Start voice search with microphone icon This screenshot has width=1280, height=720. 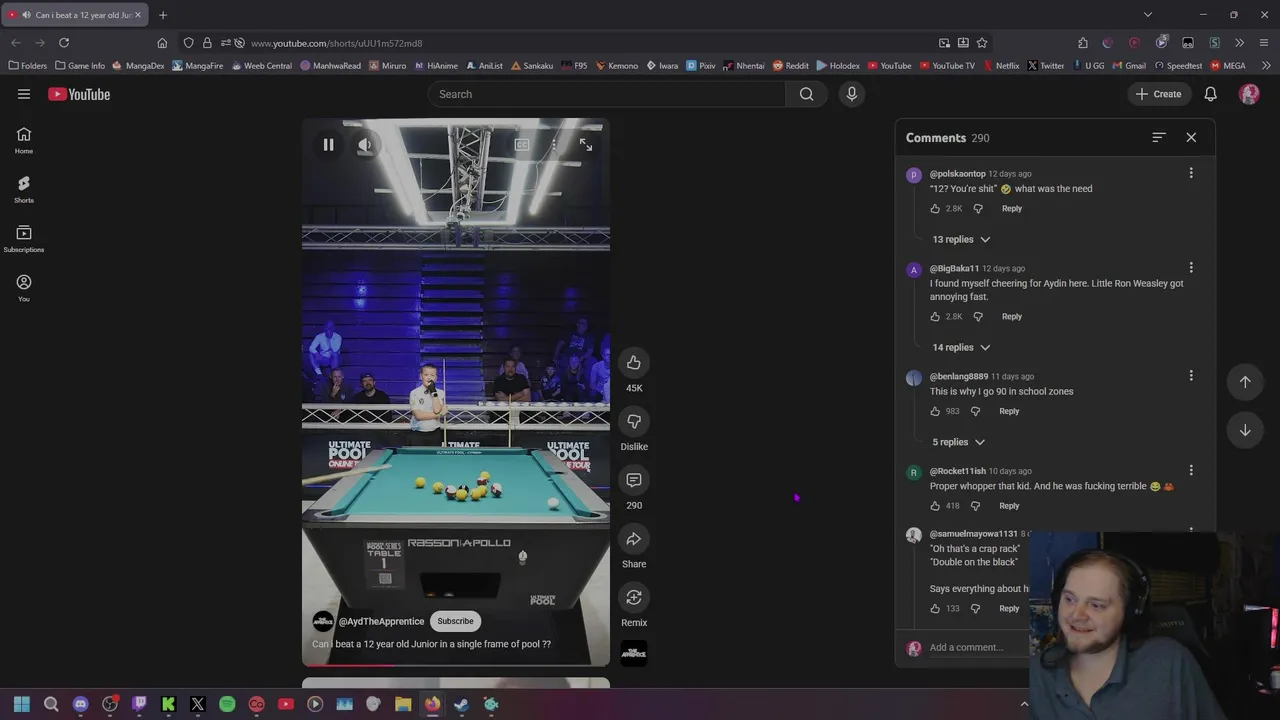click(x=852, y=94)
